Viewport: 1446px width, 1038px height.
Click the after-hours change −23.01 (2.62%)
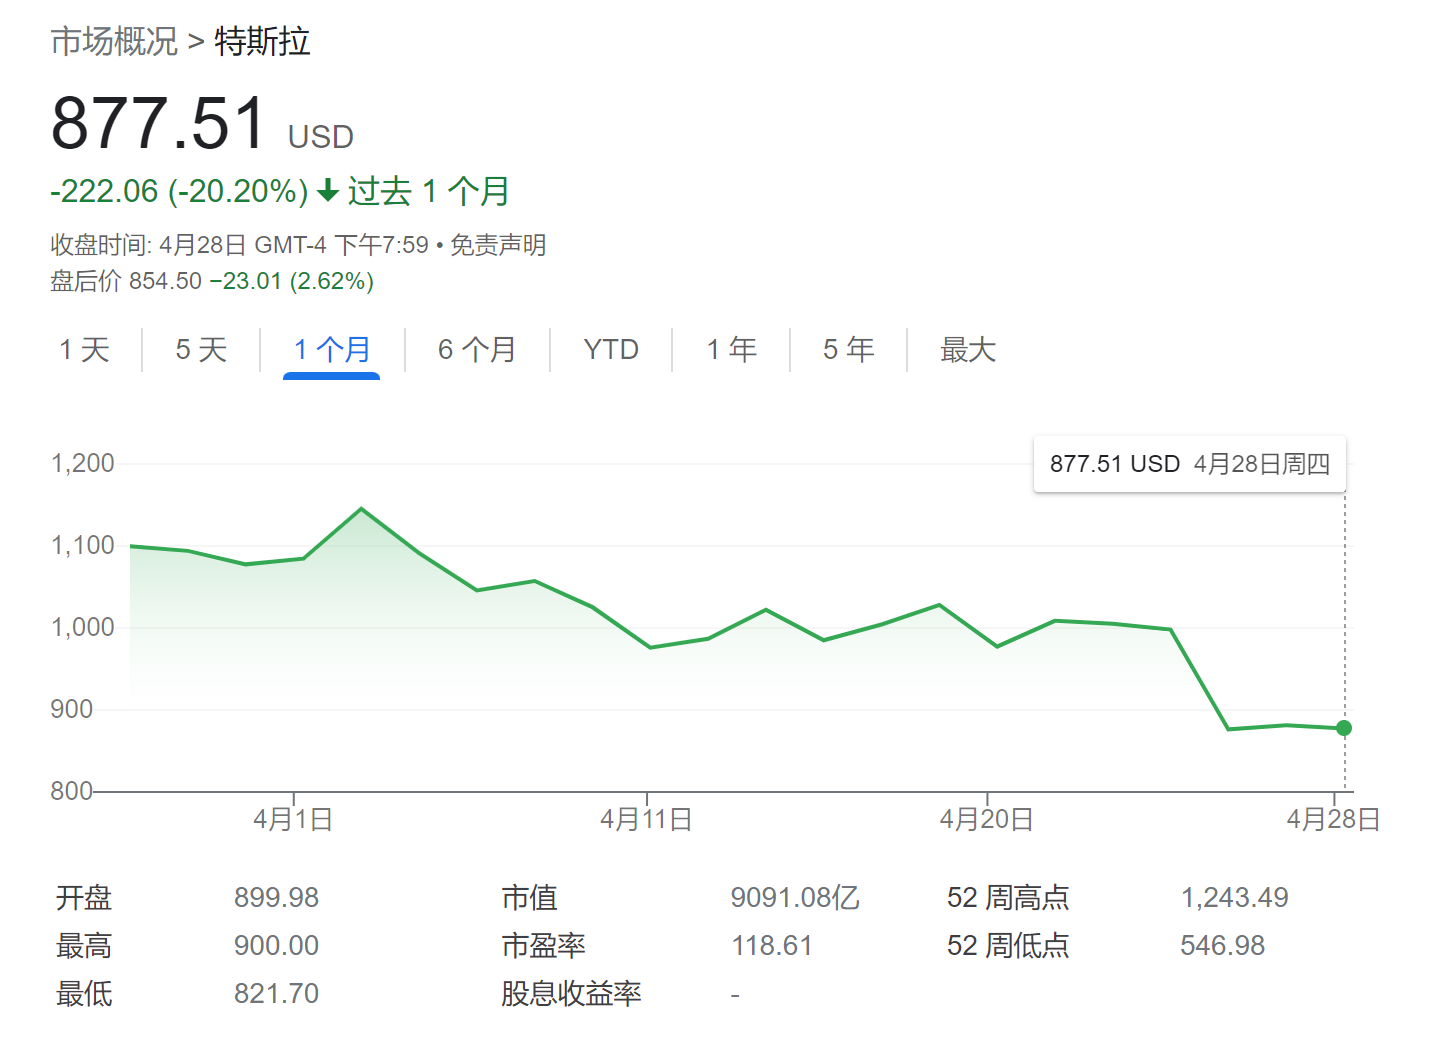click(291, 281)
